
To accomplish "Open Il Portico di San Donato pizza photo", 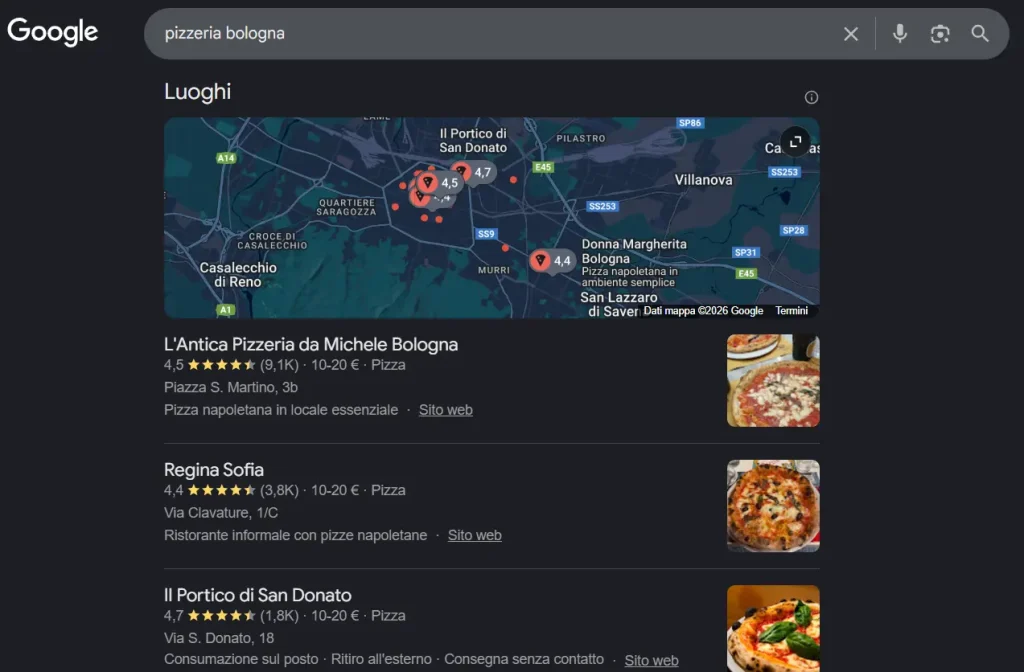I will (x=773, y=628).
